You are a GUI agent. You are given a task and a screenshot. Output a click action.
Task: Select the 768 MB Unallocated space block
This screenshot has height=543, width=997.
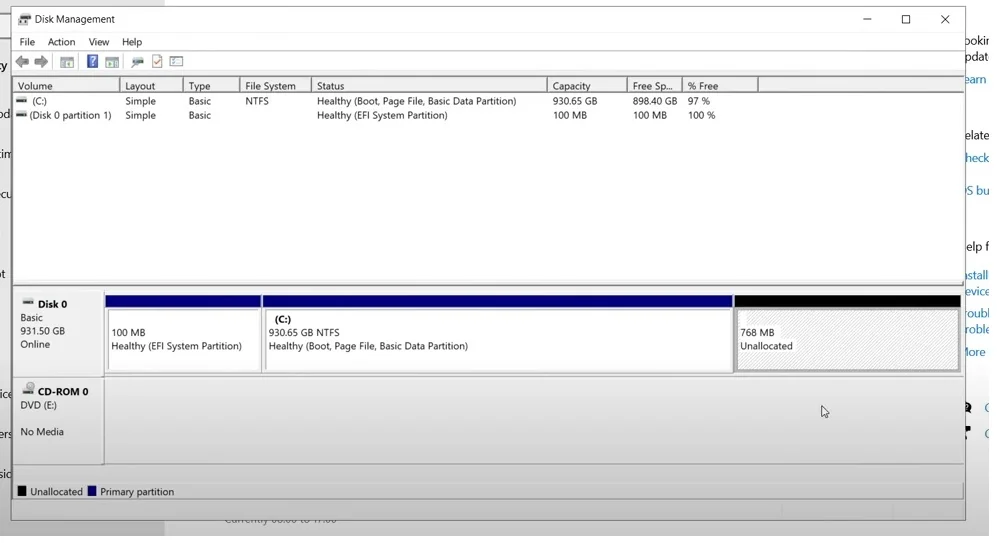847,334
